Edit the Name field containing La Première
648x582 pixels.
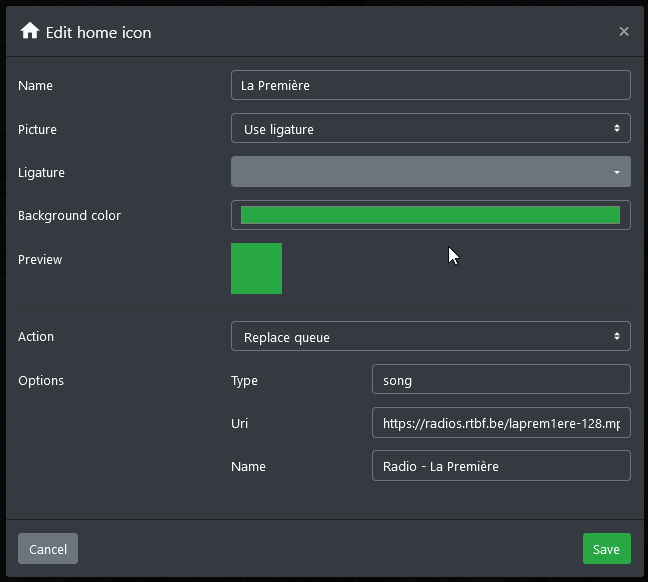pyautogui.click(x=431, y=85)
